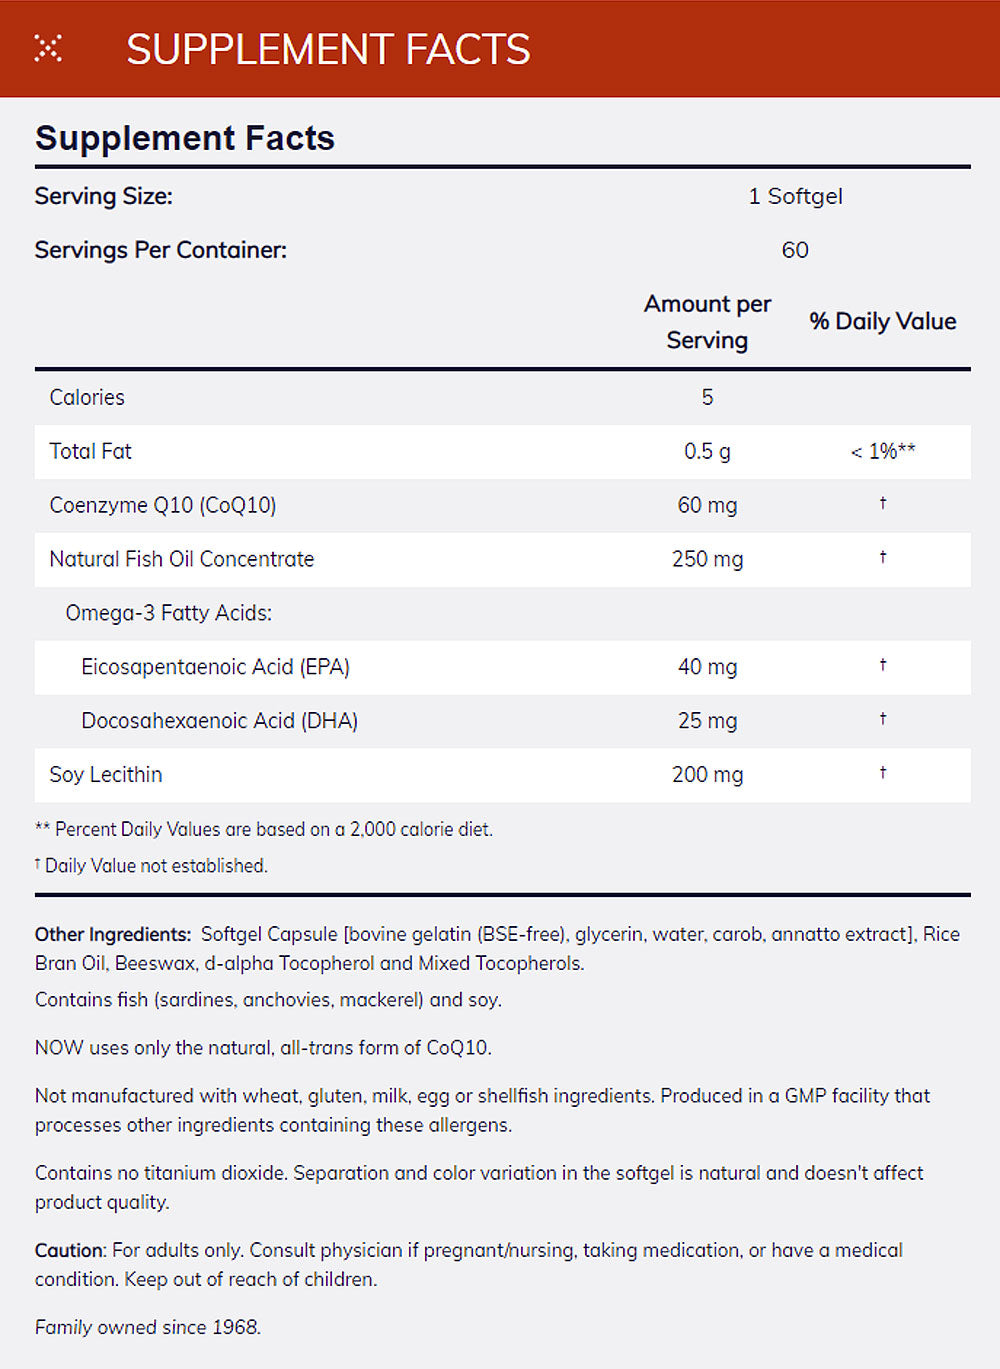Click the X icon in red header
This screenshot has width=1000, height=1369.
pyautogui.click(x=48, y=48)
